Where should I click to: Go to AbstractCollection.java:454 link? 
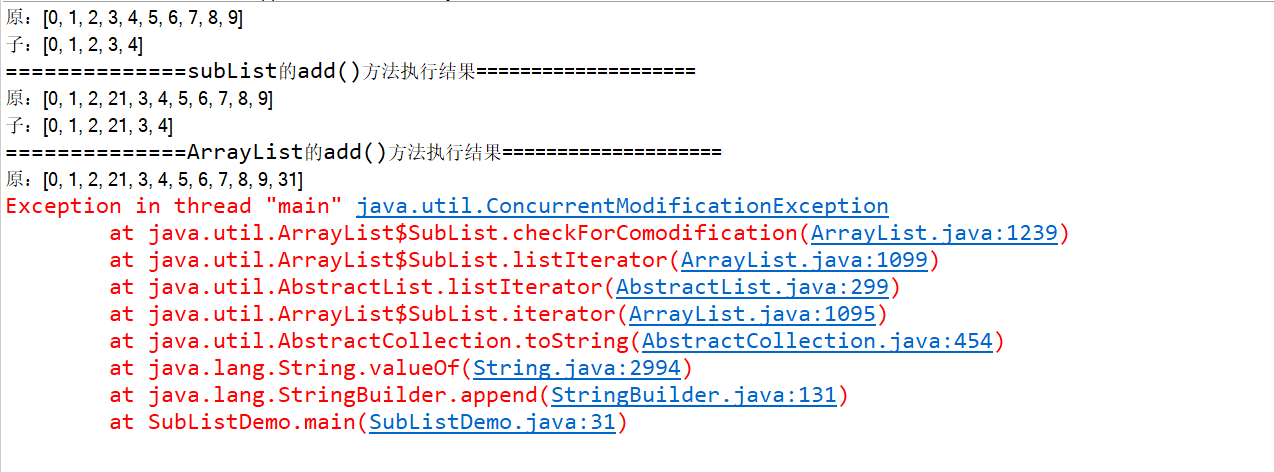(817, 341)
